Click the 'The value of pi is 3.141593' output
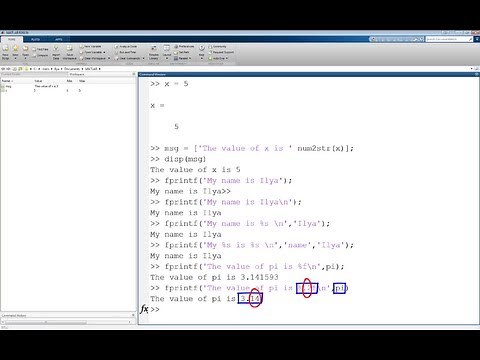This screenshot has height=360, width=480. pos(214,277)
